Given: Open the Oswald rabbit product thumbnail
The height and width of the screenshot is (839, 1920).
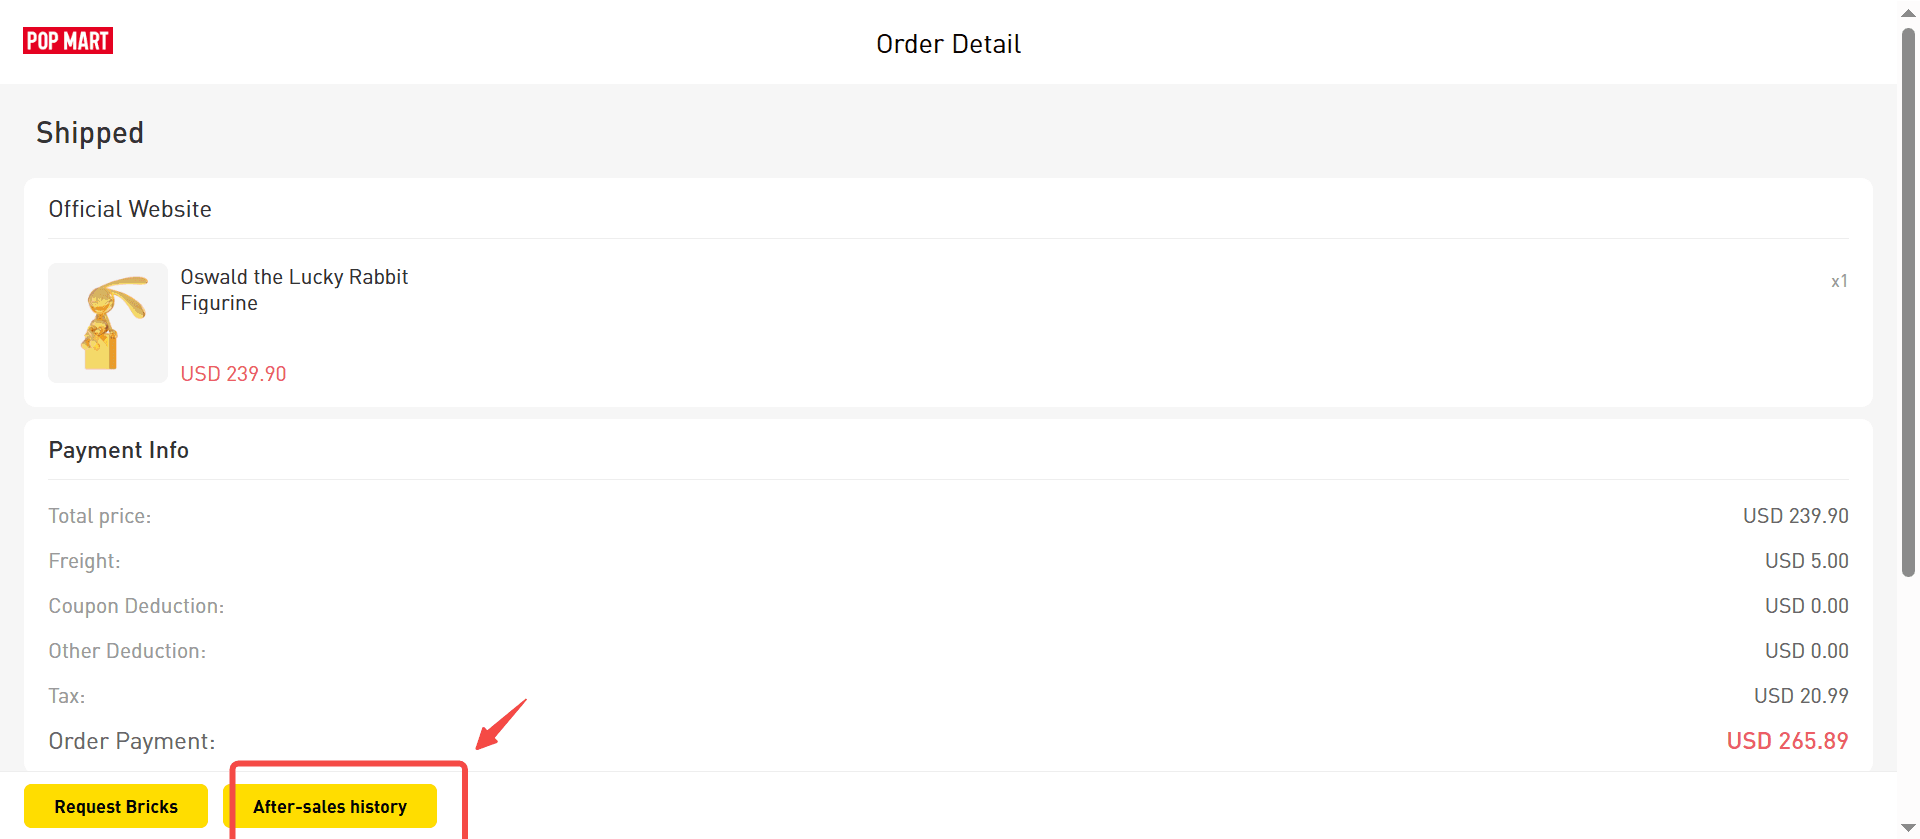Looking at the screenshot, I should click(108, 323).
